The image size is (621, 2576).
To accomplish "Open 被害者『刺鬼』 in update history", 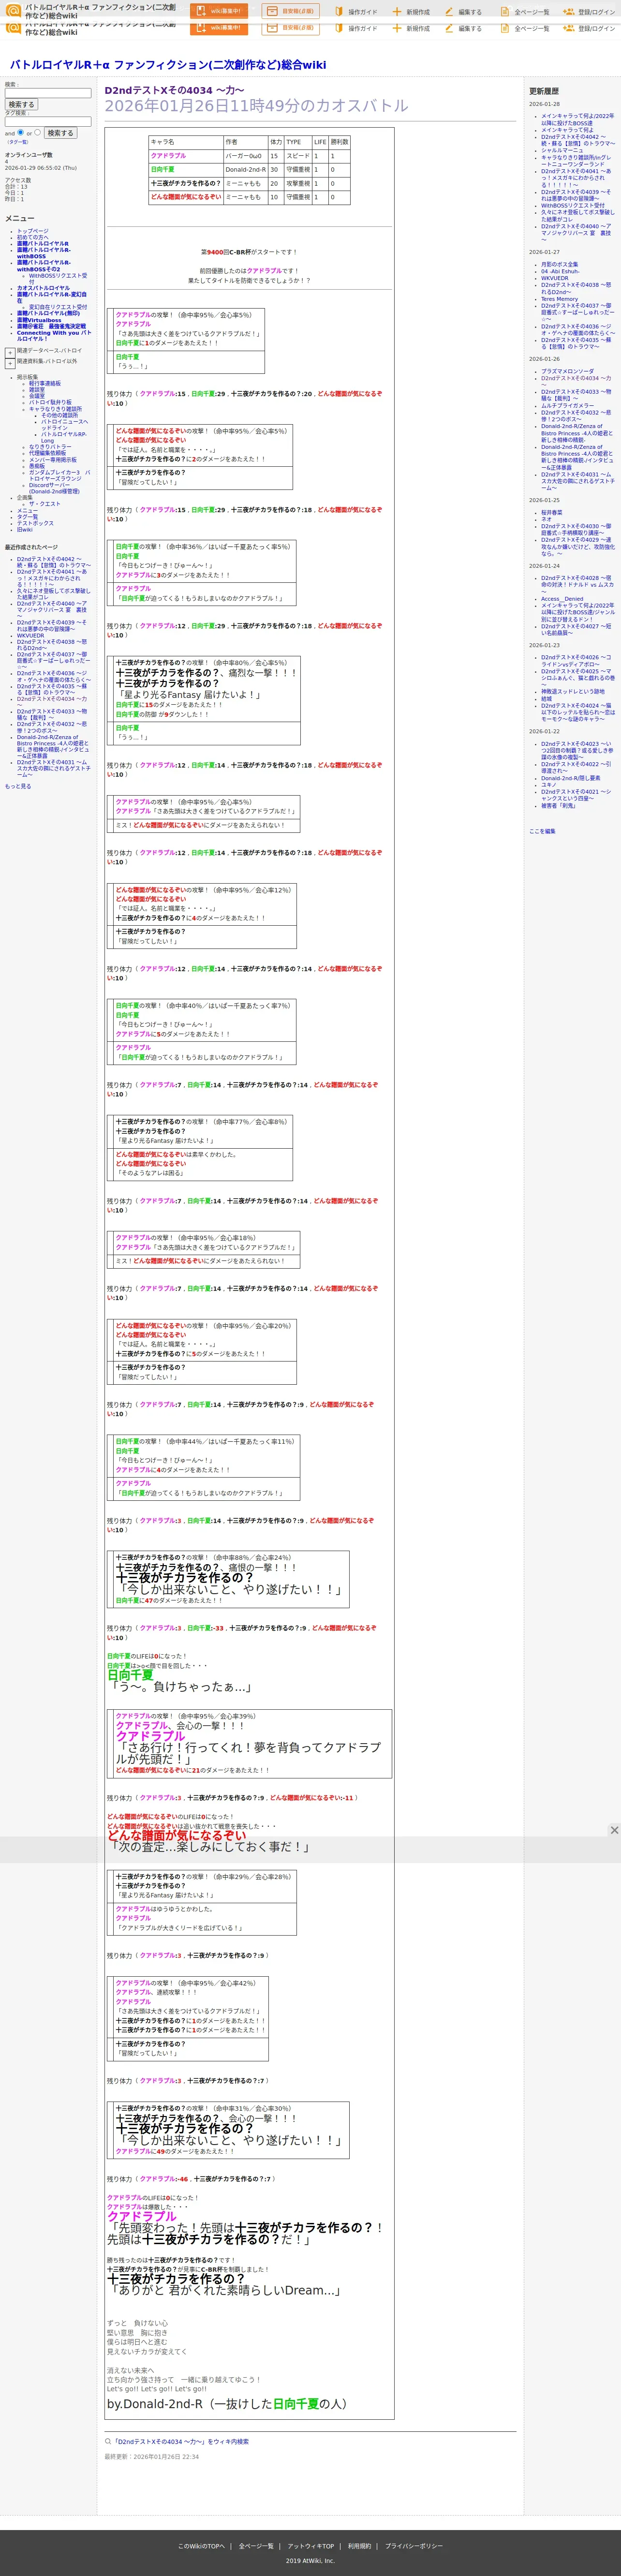I will (x=559, y=805).
